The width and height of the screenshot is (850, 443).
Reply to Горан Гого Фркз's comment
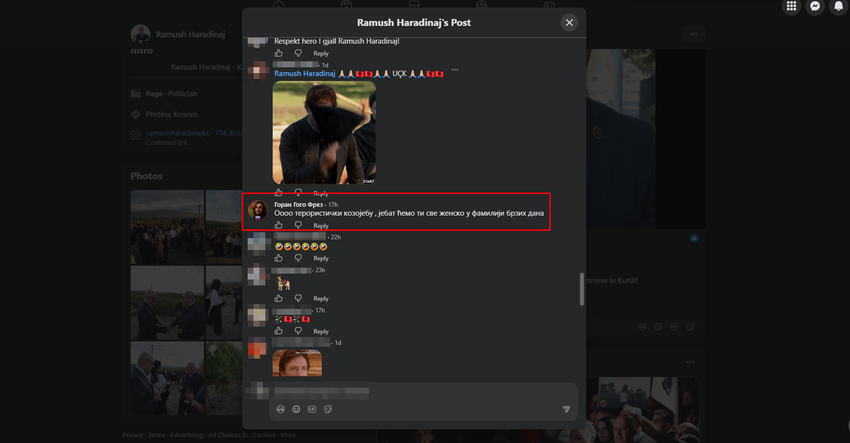coord(321,226)
